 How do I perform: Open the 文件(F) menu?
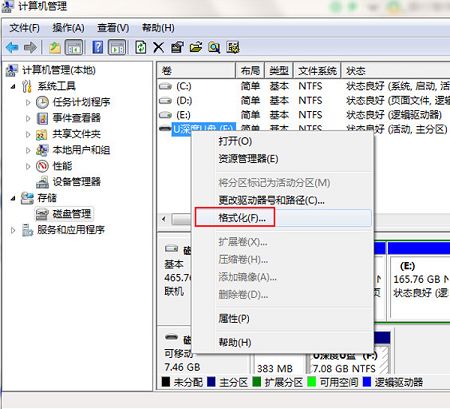24,28
